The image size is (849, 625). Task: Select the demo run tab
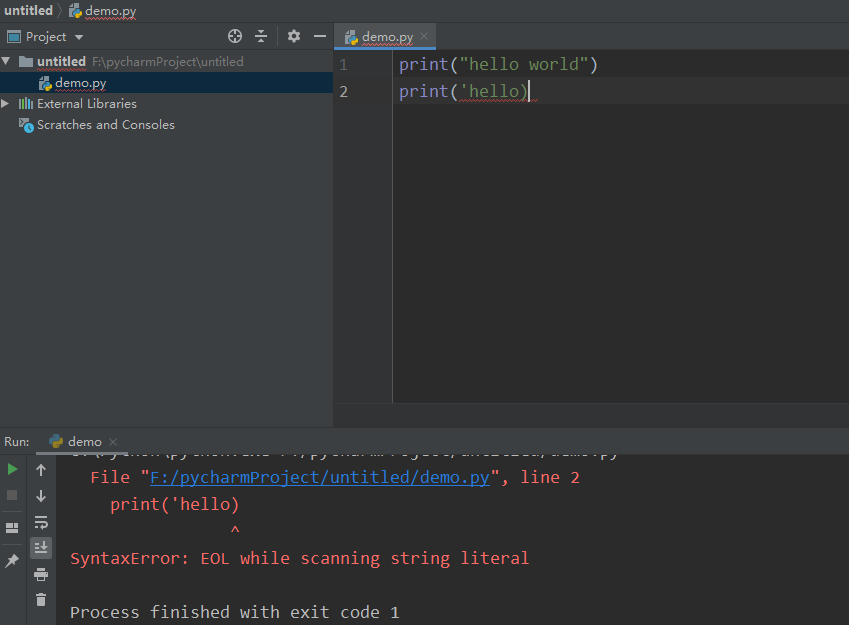pos(84,442)
